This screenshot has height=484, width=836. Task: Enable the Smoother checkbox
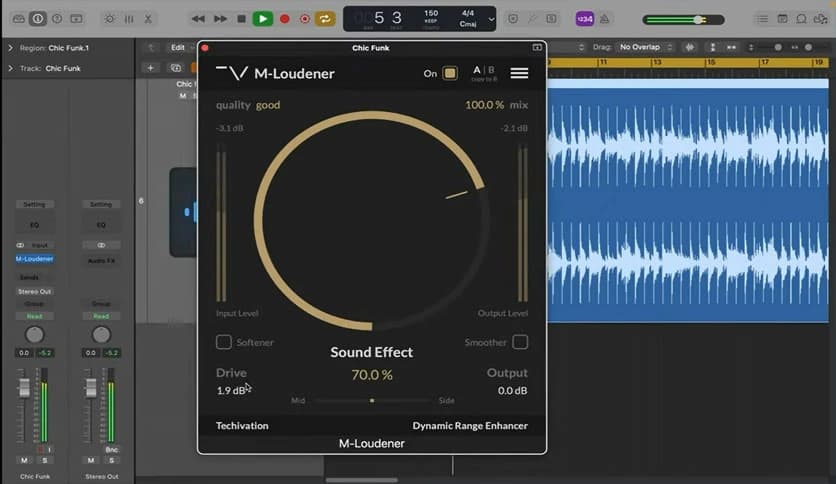tap(520, 342)
